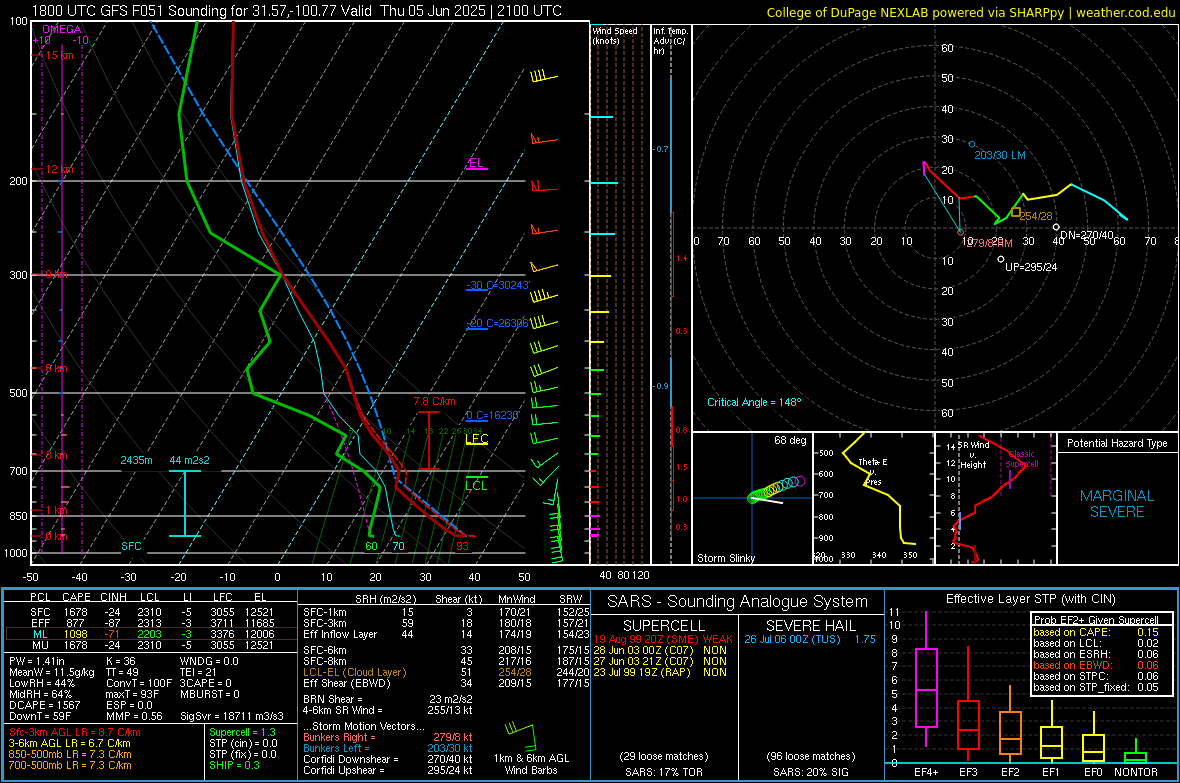Click the -30 C=30243' height label
Screen dimensions: 1180x783
(x=498, y=285)
